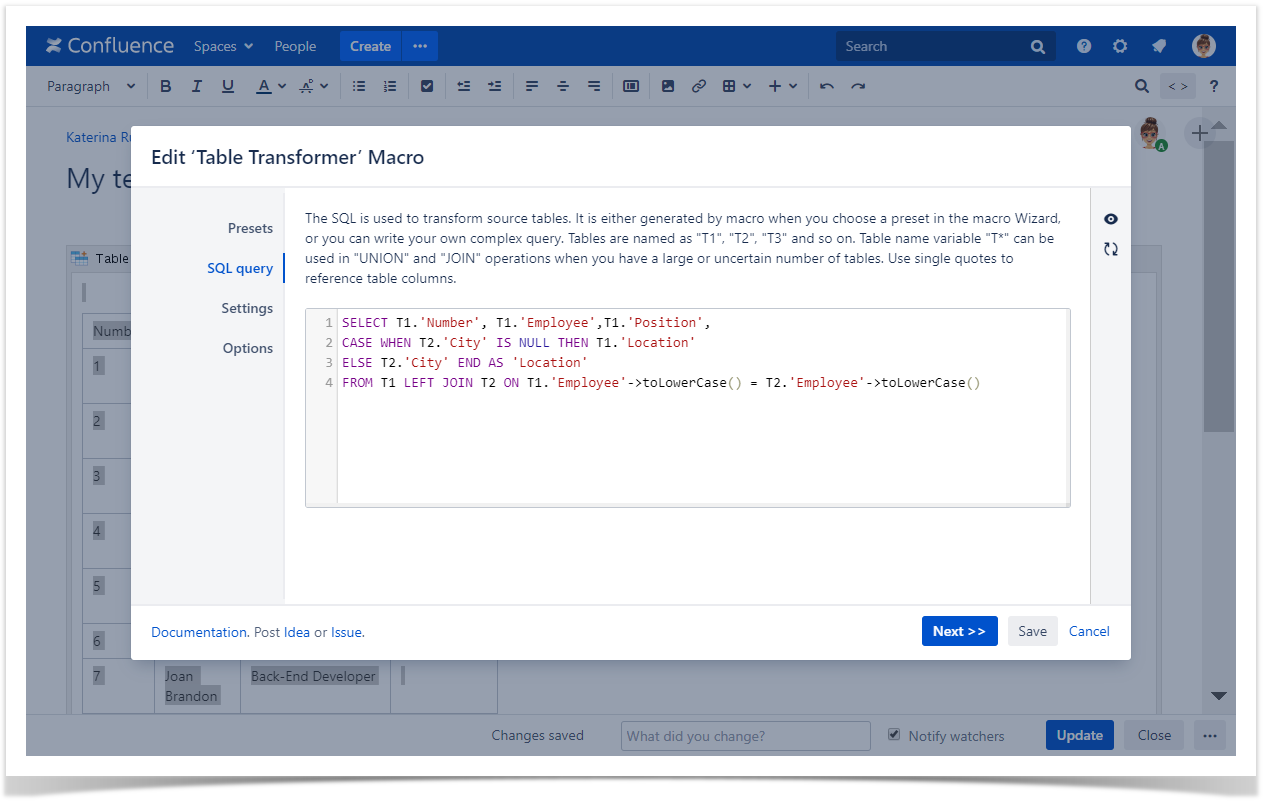Click the refresh arrows icon in macro dialog
The height and width of the screenshot is (805, 1270).
click(x=1110, y=249)
